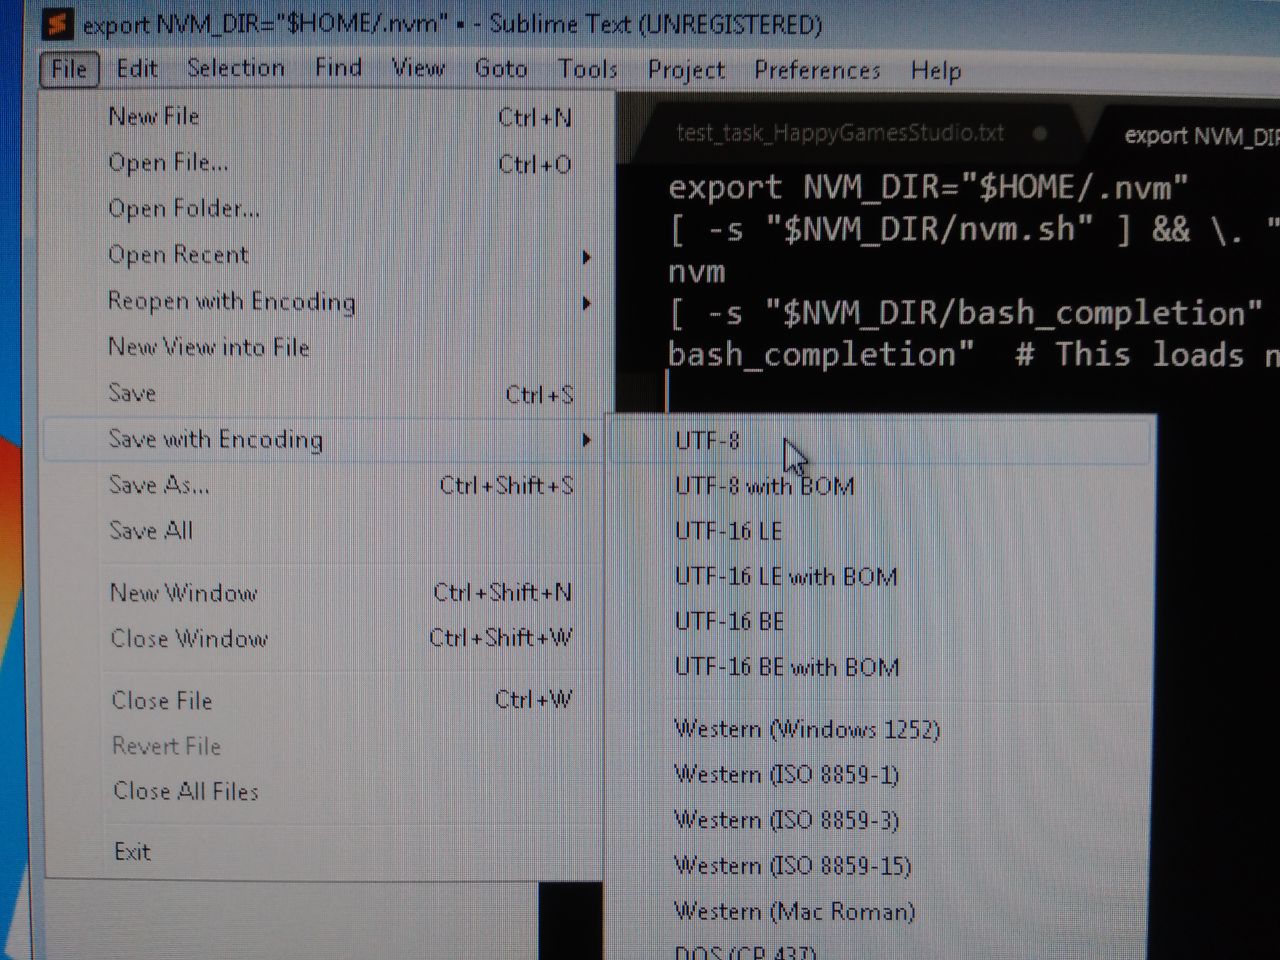1280x960 pixels.
Task: Expand the Save with Encoding submenu
Action: pyautogui.click(x=326, y=439)
